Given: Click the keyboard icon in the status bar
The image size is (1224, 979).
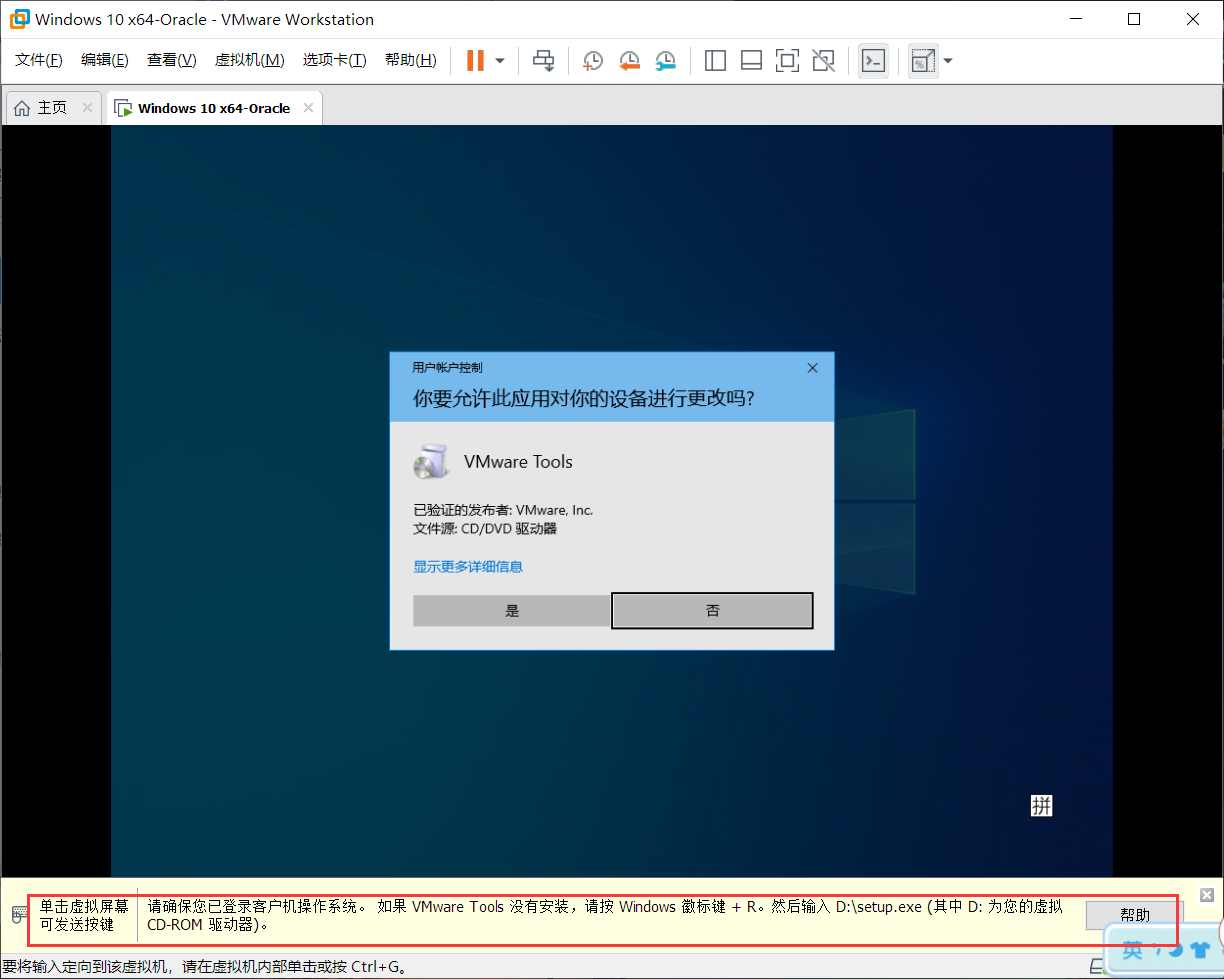Looking at the screenshot, I should pos(19,913).
